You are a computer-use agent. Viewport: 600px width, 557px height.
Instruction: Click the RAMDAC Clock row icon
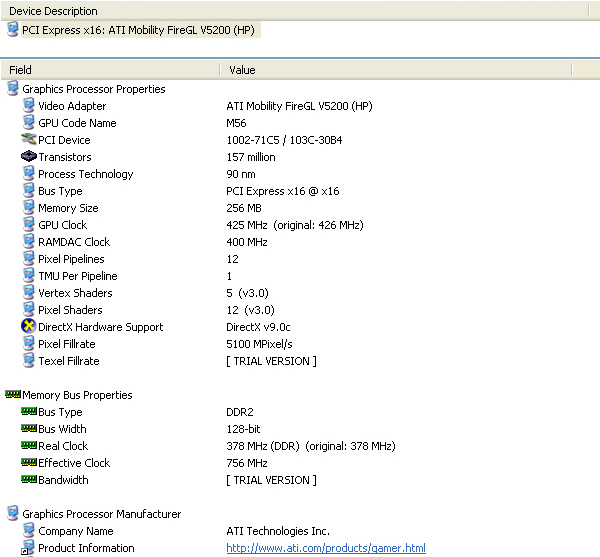coord(29,241)
